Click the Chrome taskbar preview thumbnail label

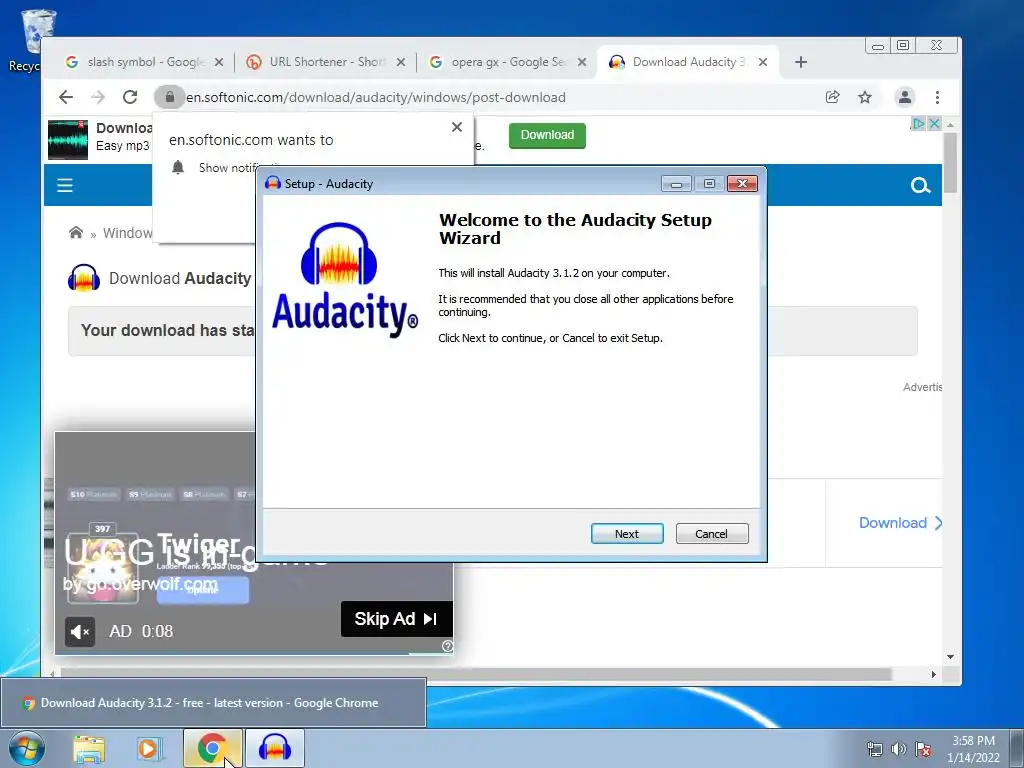[x=210, y=703]
